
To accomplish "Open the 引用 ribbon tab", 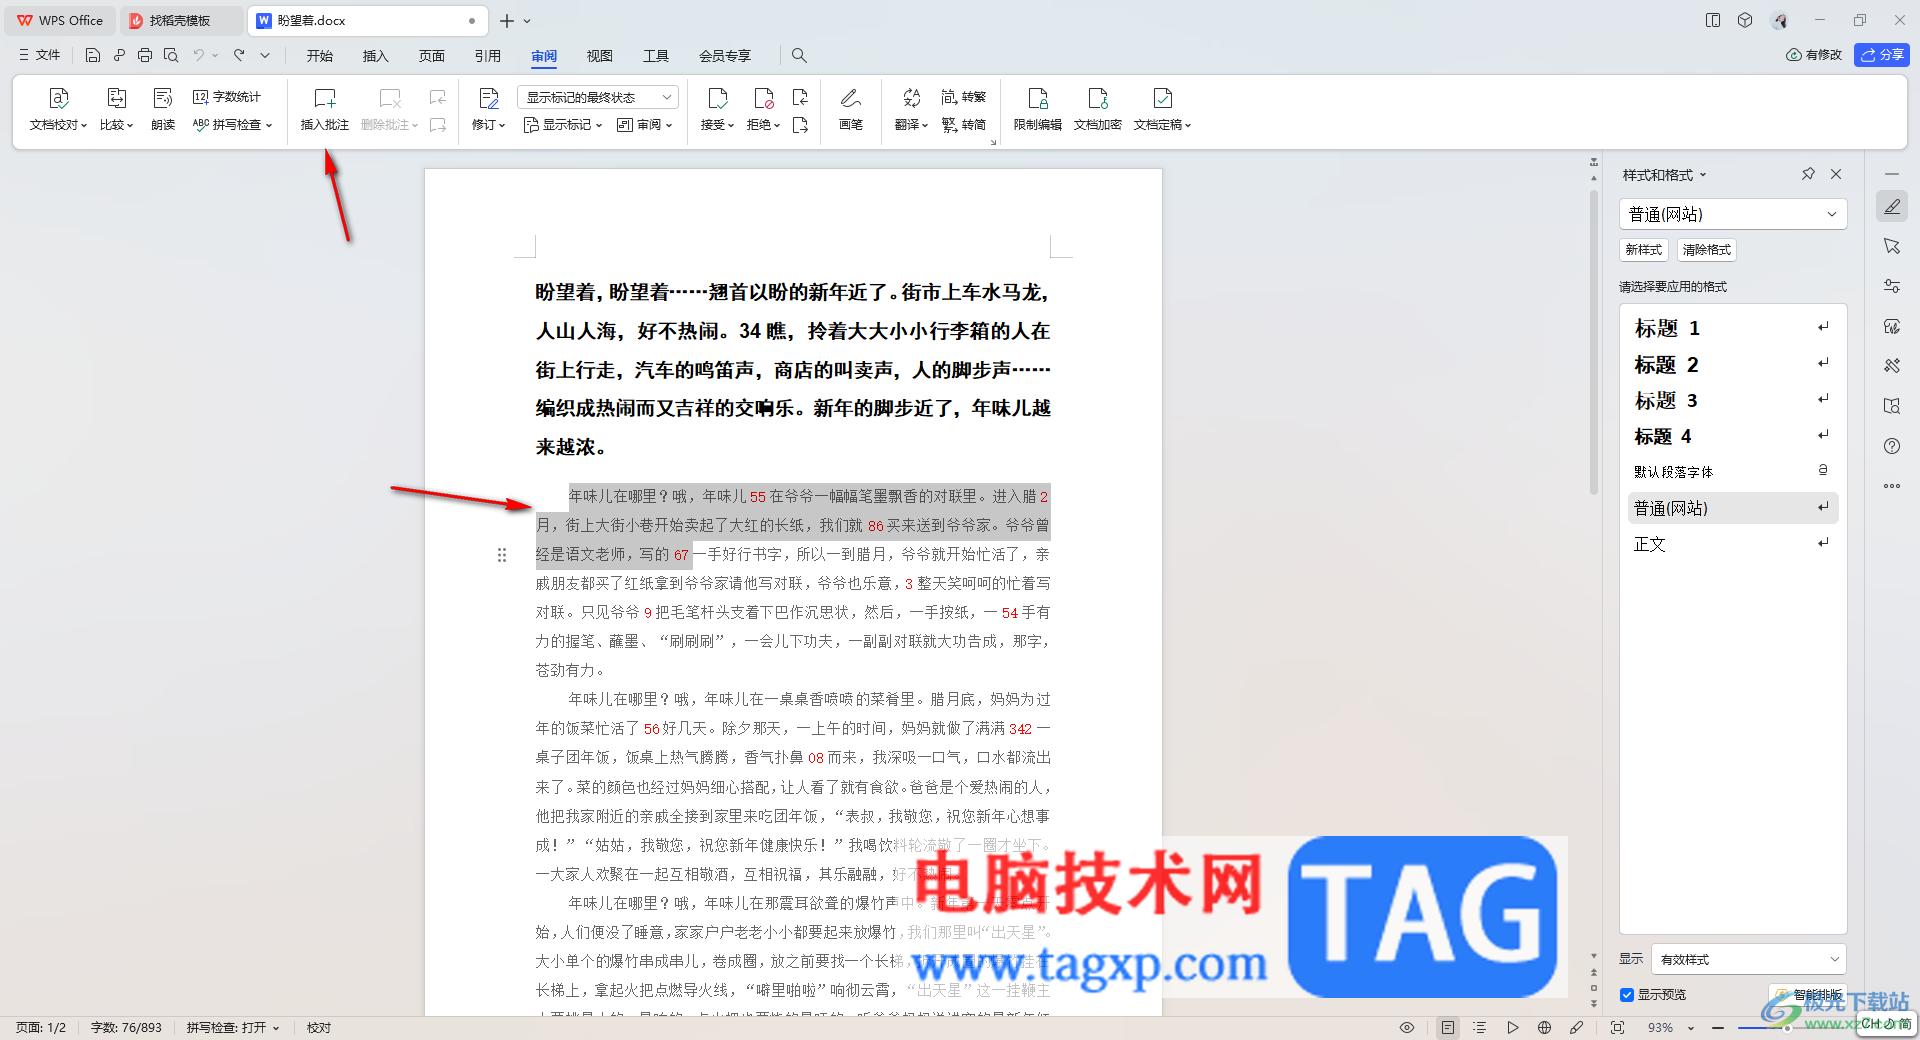I will click(x=488, y=55).
